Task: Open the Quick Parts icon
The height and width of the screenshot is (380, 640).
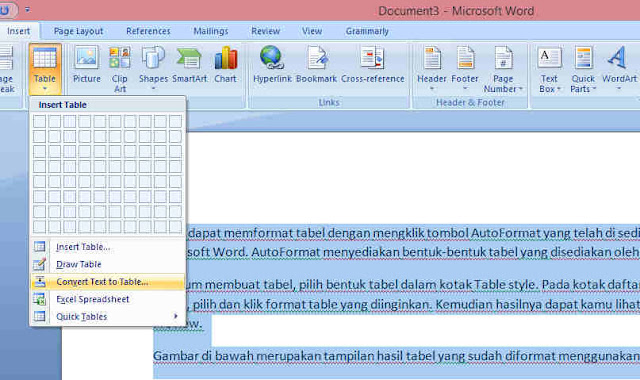Action: coord(583,58)
